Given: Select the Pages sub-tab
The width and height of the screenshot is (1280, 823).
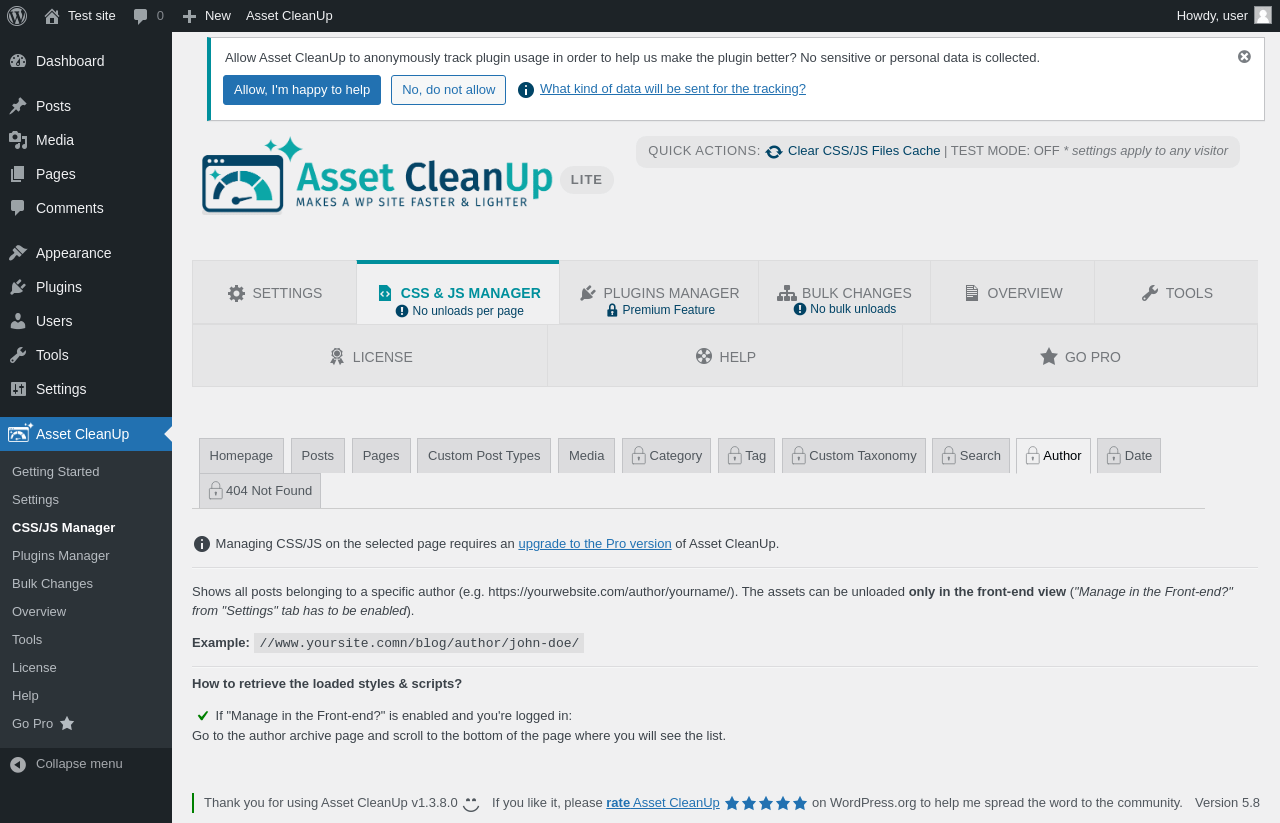Looking at the screenshot, I should tap(381, 456).
